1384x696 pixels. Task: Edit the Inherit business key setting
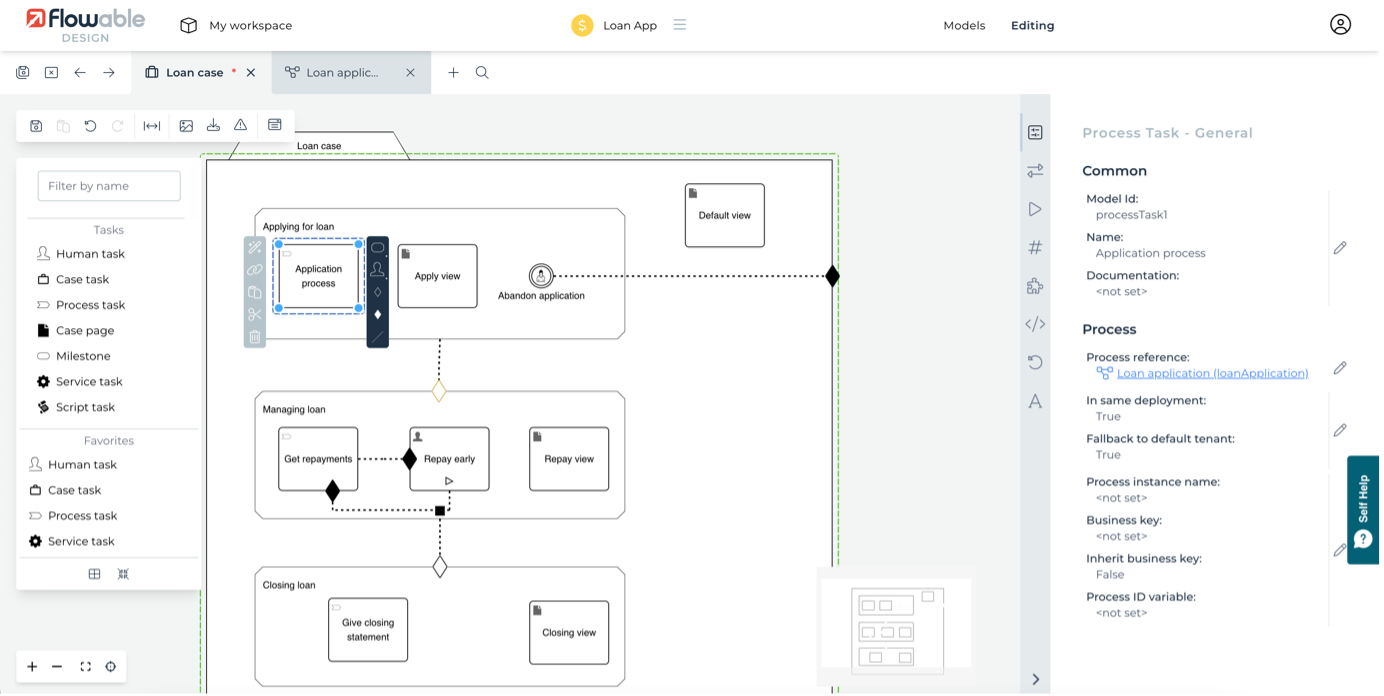pos(1339,550)
